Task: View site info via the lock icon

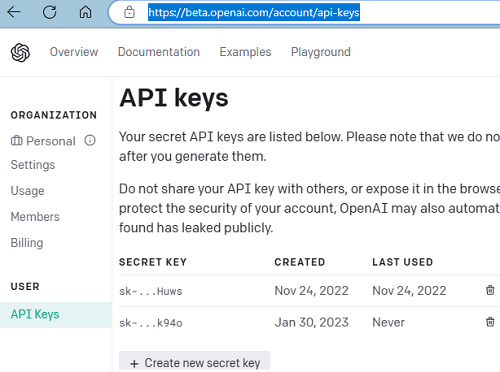Action: [129, 13]
